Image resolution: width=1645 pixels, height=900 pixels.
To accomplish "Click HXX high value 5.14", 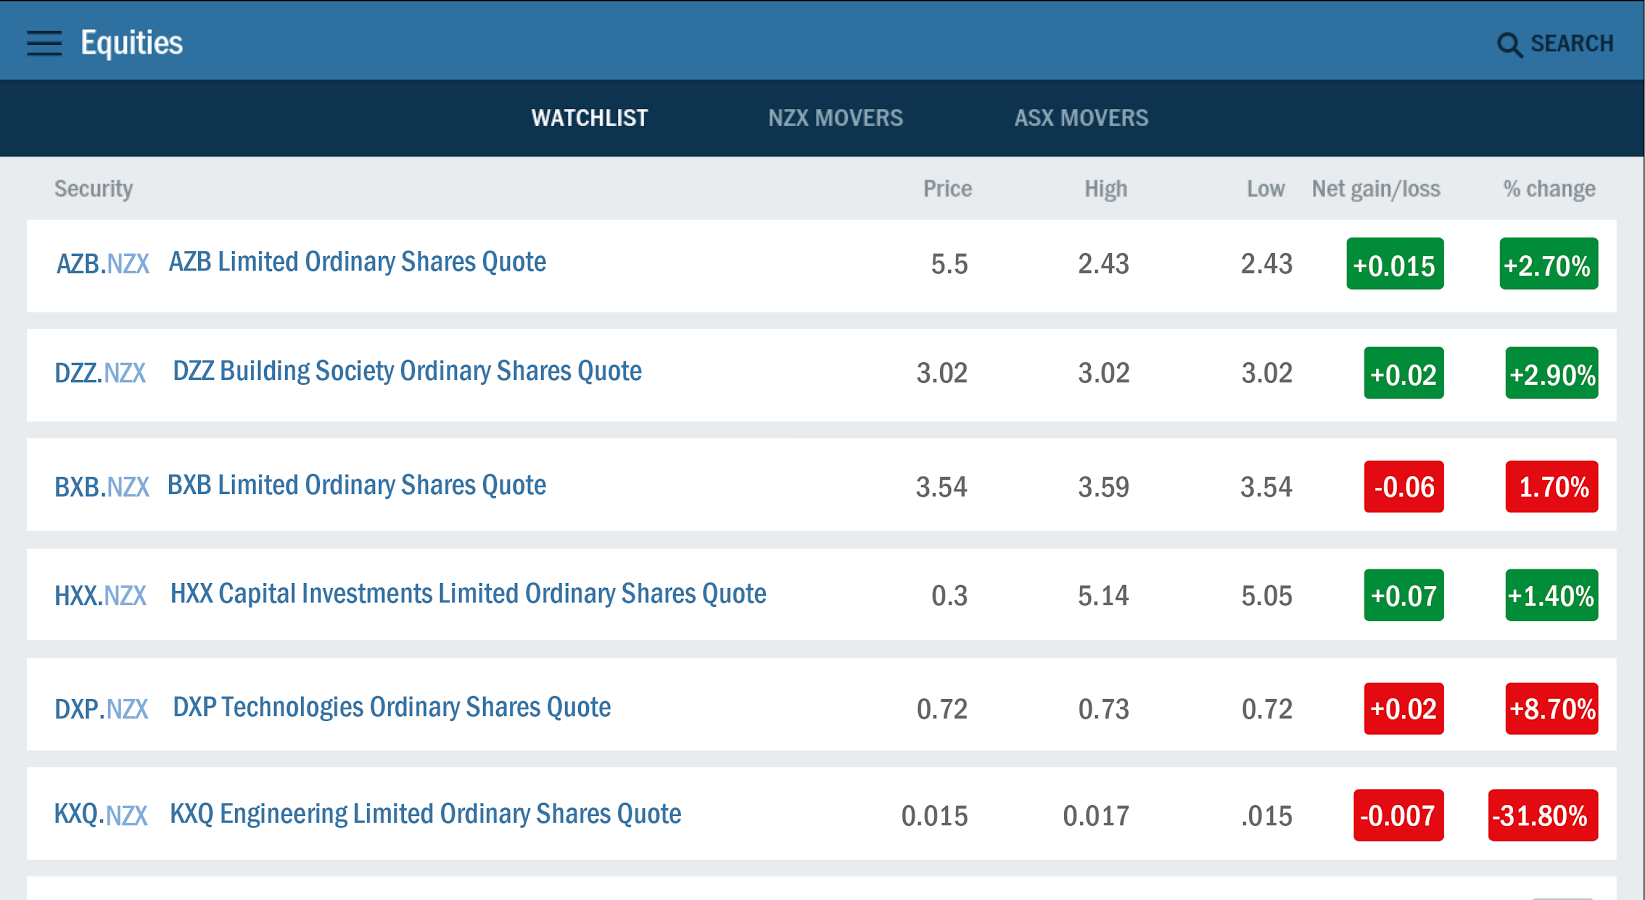I will (1103, 596).
